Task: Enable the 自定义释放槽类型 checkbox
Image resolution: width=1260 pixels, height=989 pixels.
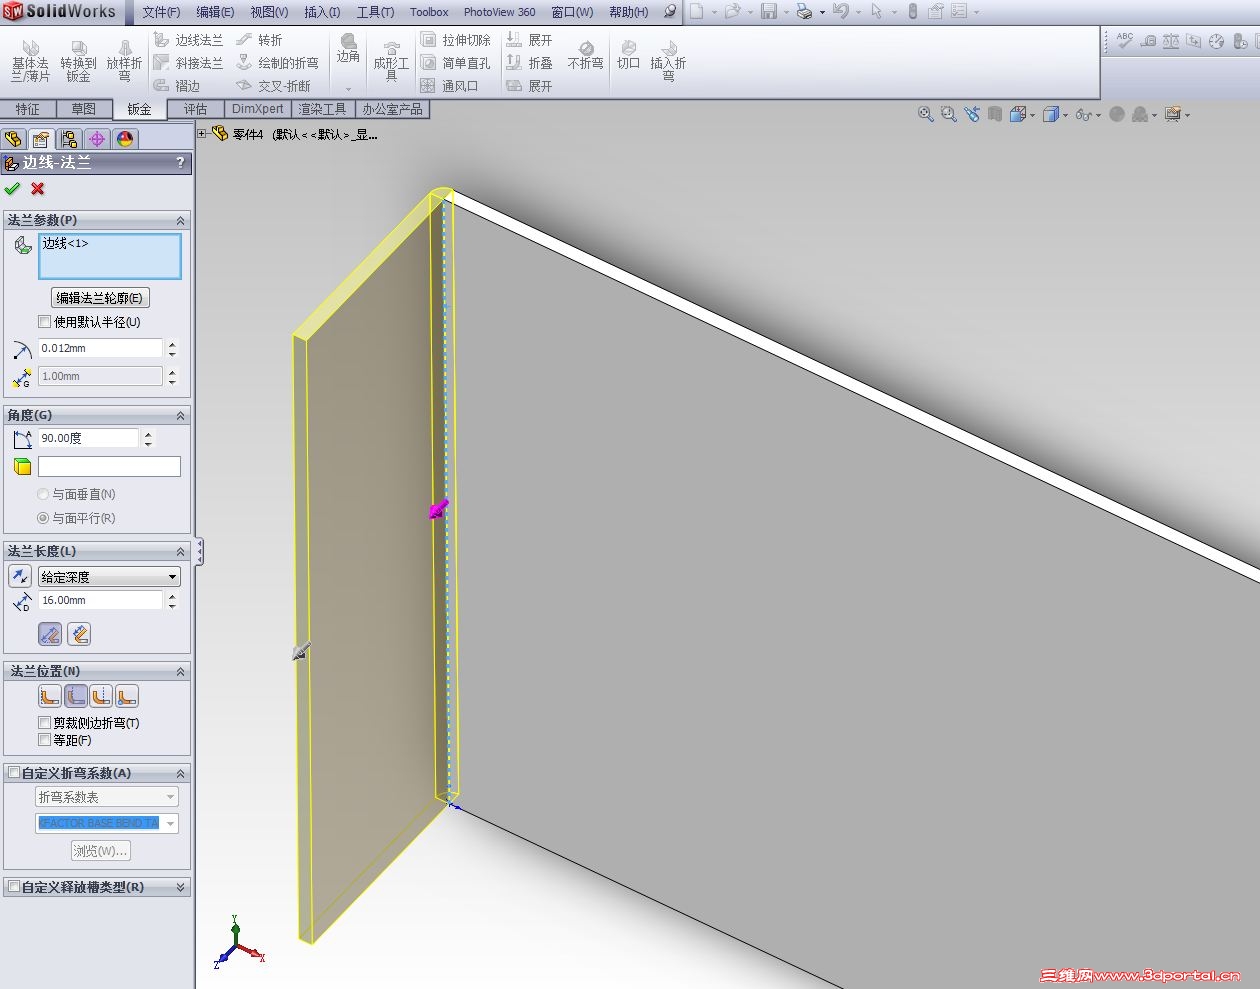Action: point(14,887)
